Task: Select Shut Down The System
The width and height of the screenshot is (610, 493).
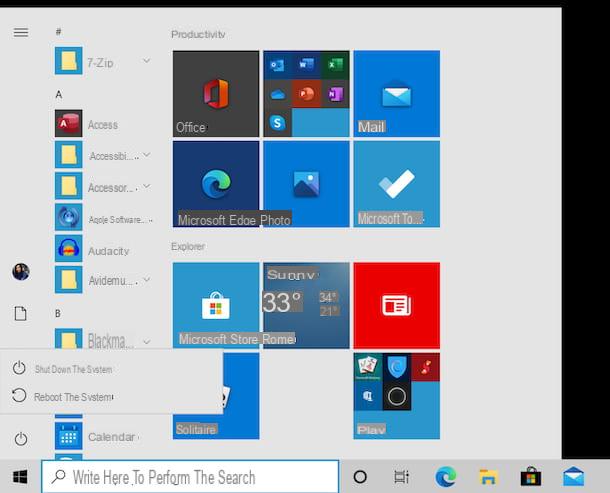Action: point(111,368)
